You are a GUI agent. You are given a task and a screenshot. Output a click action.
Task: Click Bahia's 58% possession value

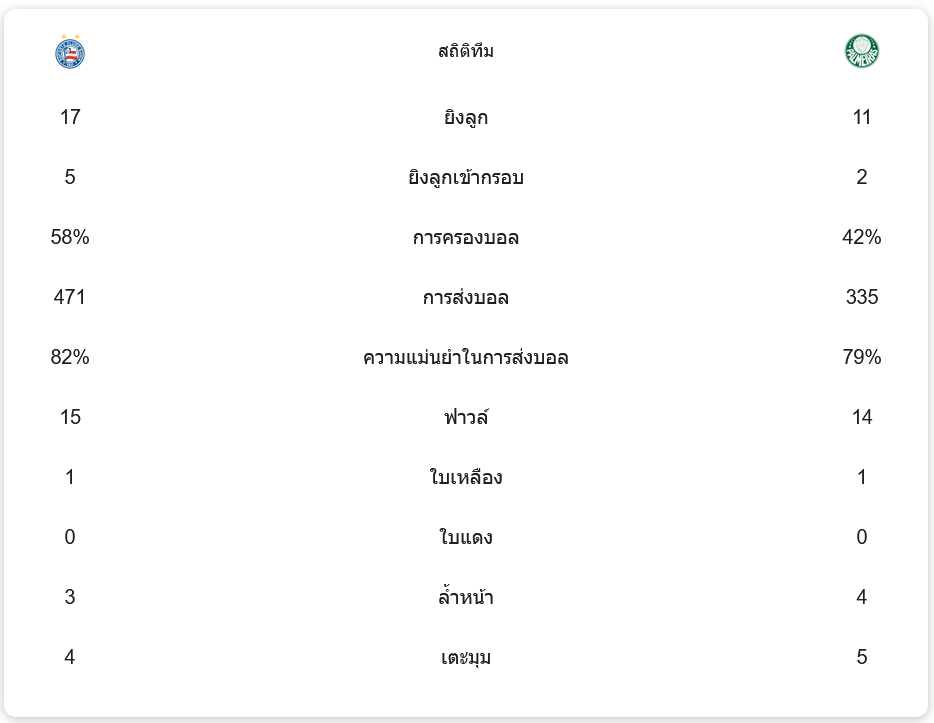[70, 237]
